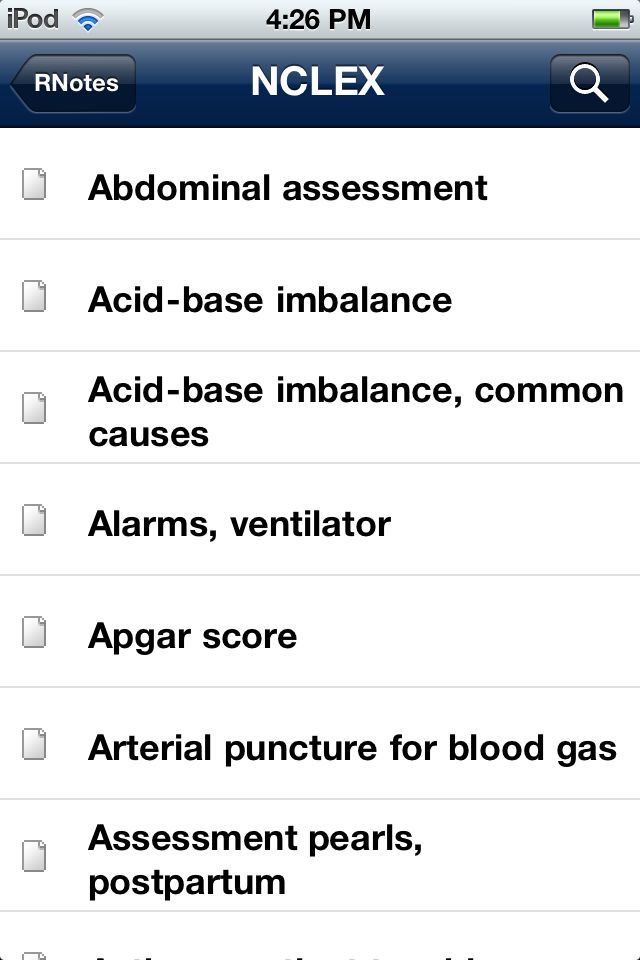Open Abdominal assessment topic

tap(320, 184)
